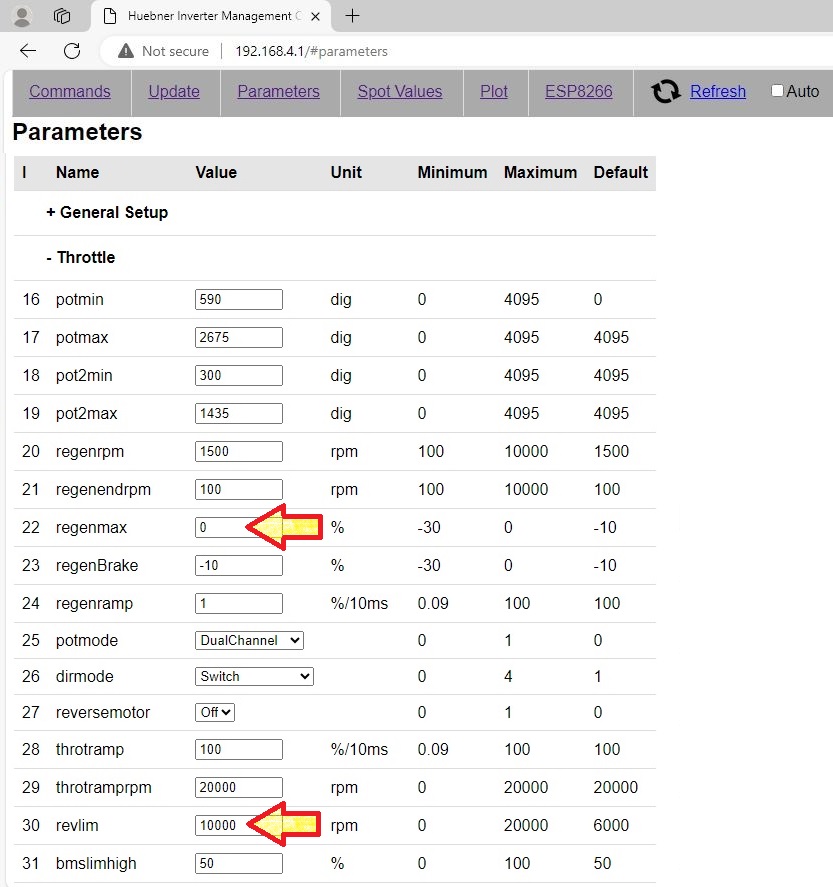Switch to the Plot tab
Image resolution: width=833 pixels, height=887 pixels.
[x=494, y=91]
